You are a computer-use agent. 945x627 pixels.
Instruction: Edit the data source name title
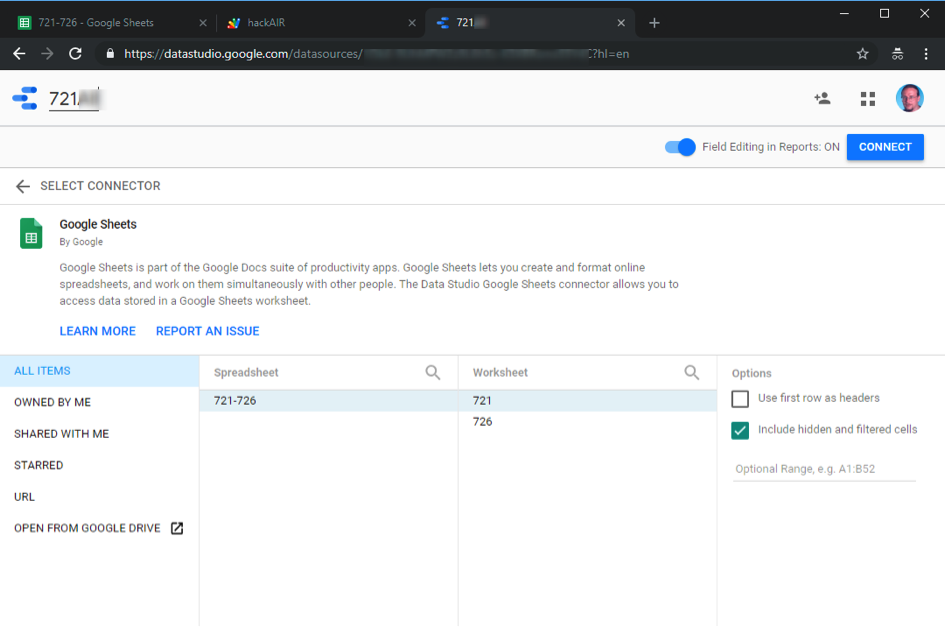point(75,98)
